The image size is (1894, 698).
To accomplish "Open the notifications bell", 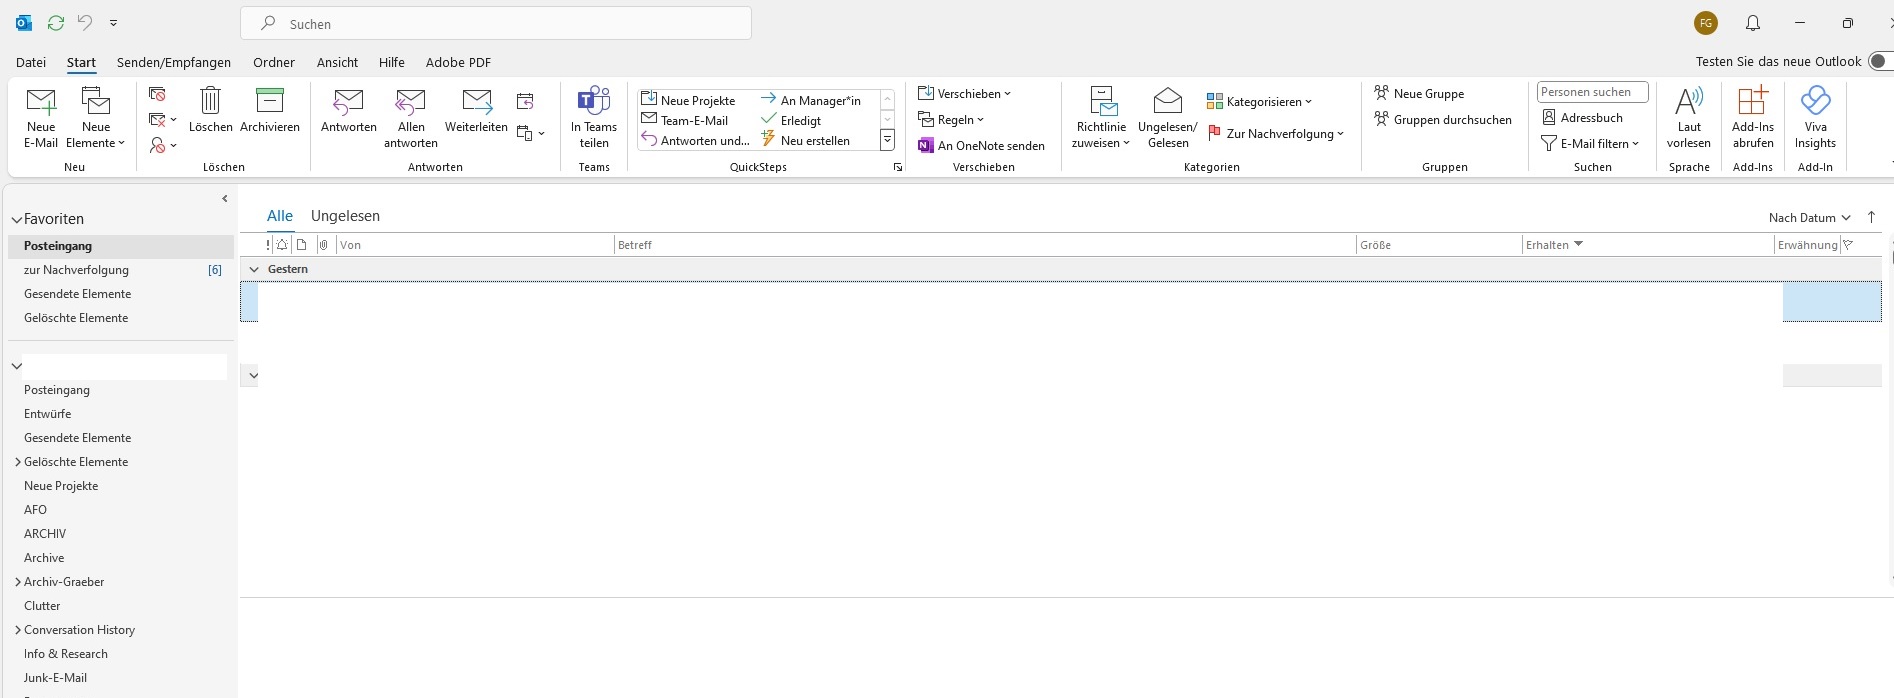I will [x=1753, y=23].
